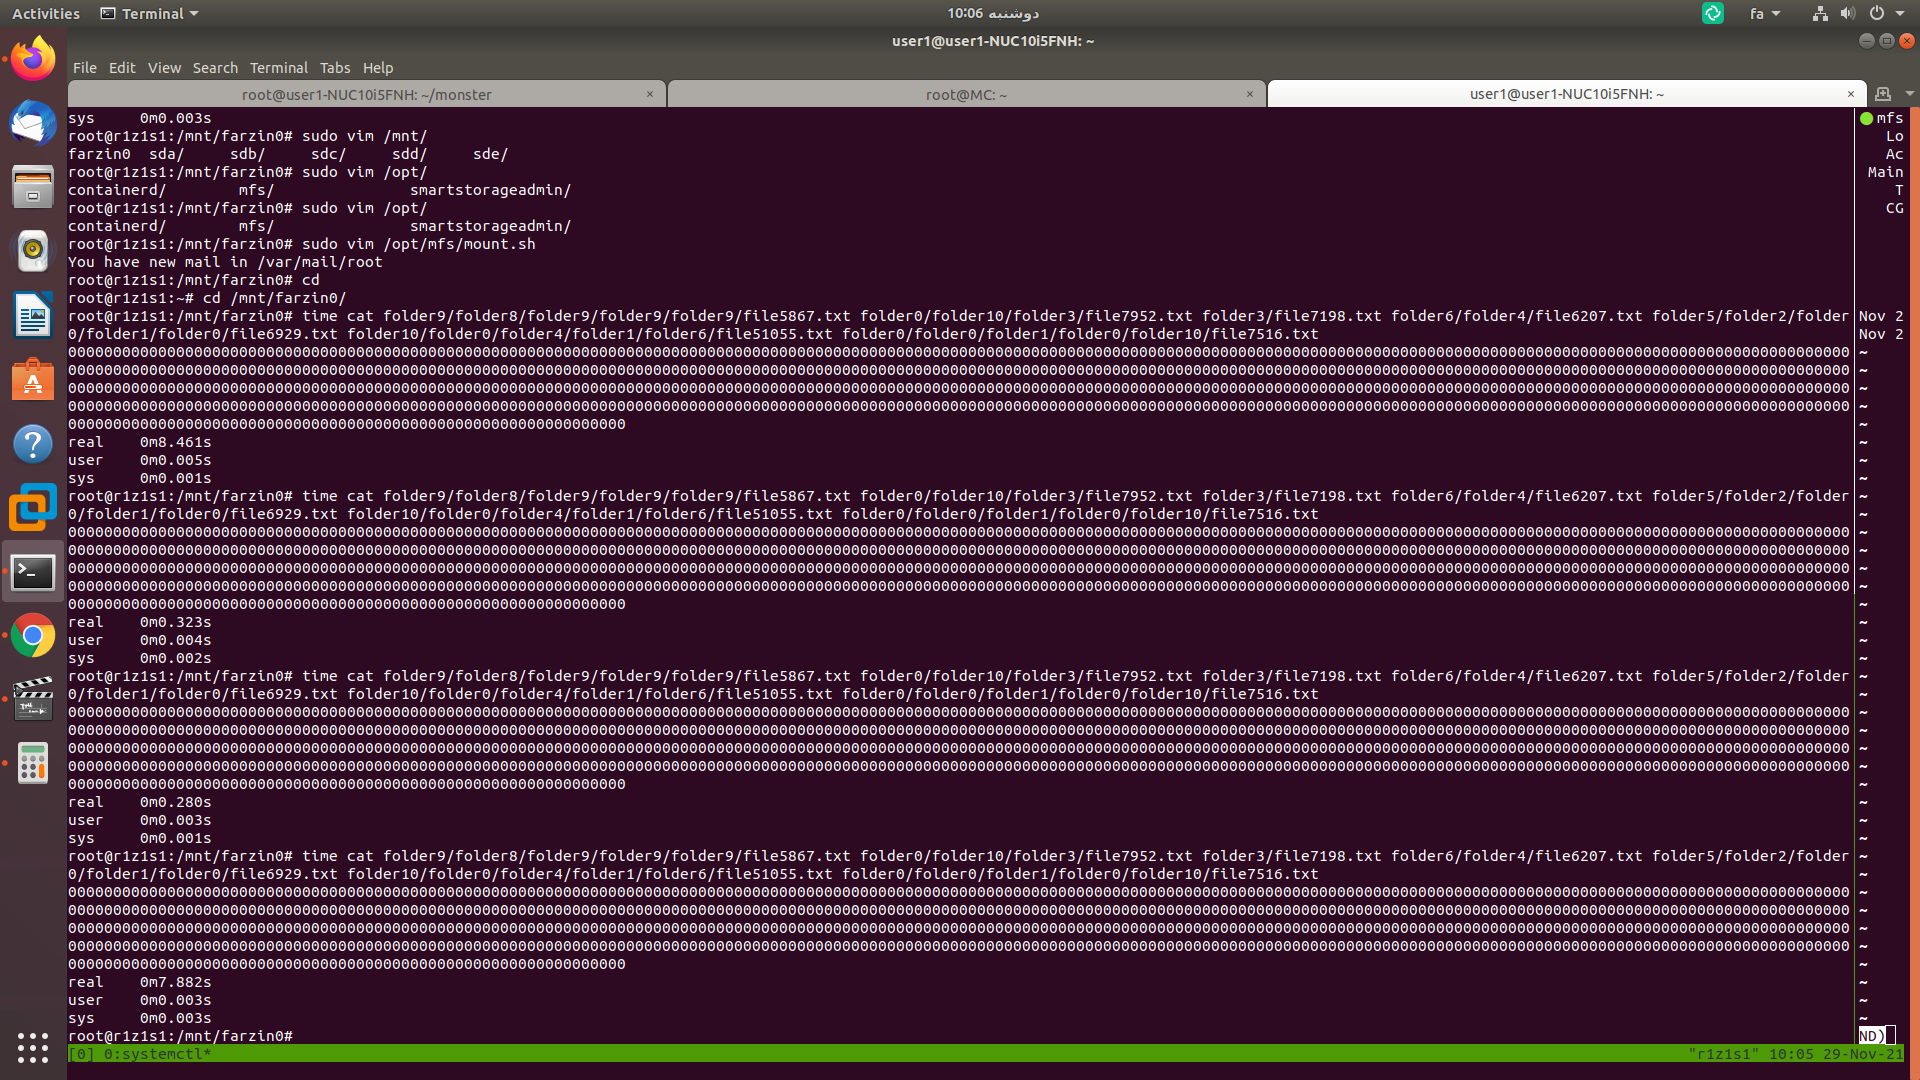Click the clock in the top bar
This screenshot has height=1080, width=1920.
[992, 14]
